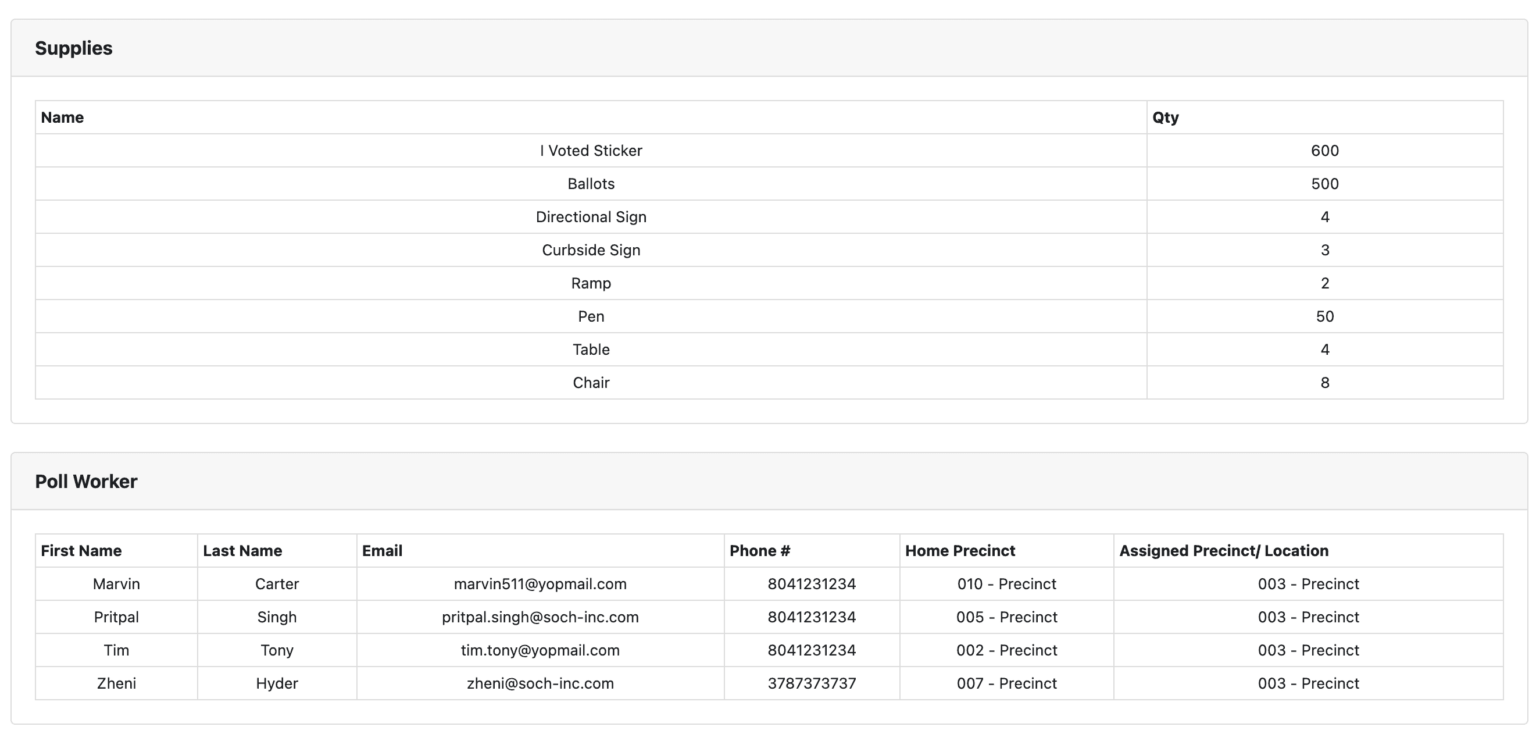Image resolution: width=1536 pixels, height=748 pixels.
Task: Select the Name column header in Supplies
Action: pos(62,117)
